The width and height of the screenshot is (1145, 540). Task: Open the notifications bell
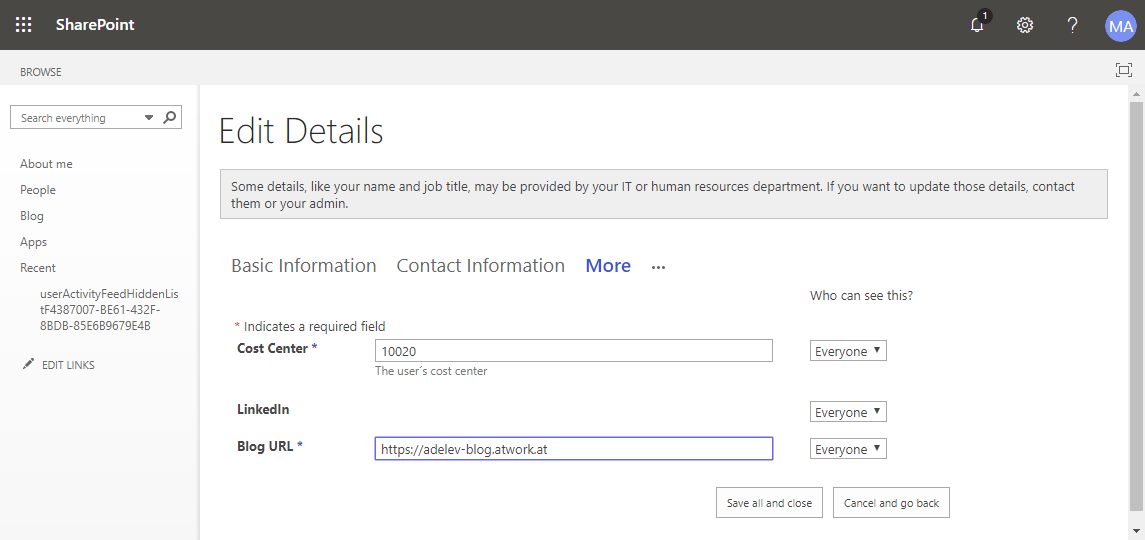click(977, 25)
